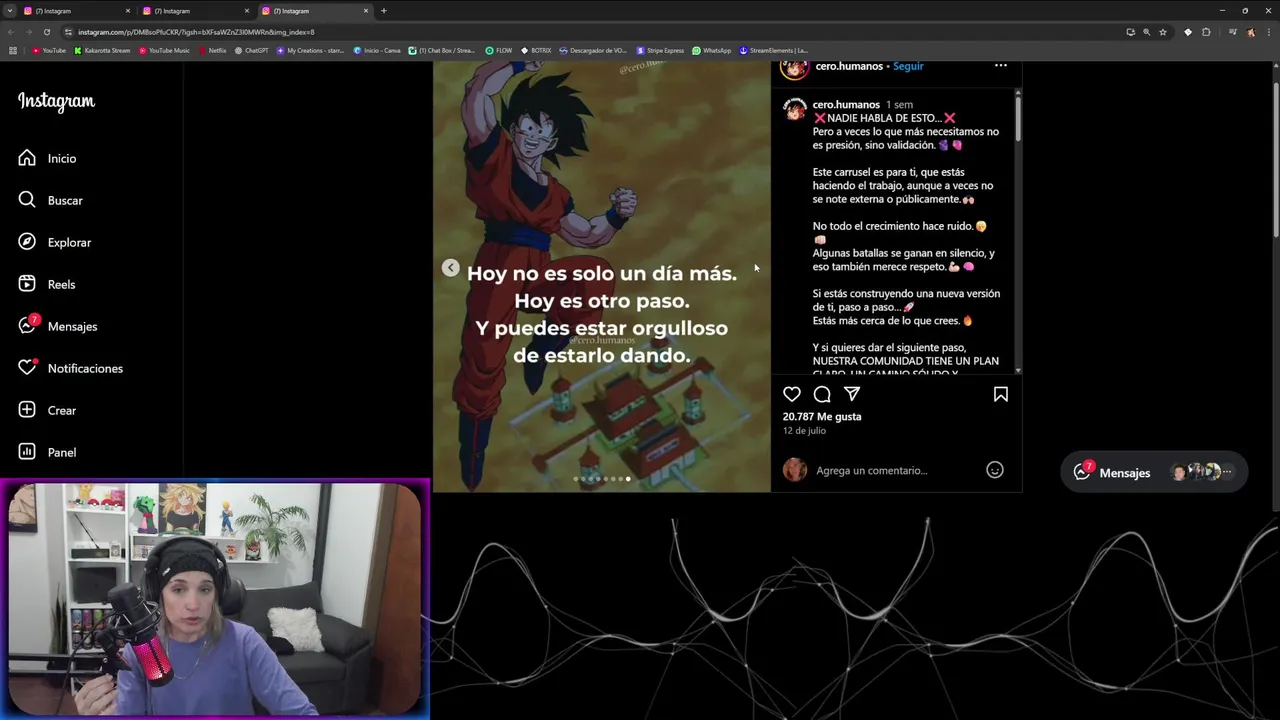Open cero.humanos profile from post header
Screen dimensions: 1280x720
849,66
